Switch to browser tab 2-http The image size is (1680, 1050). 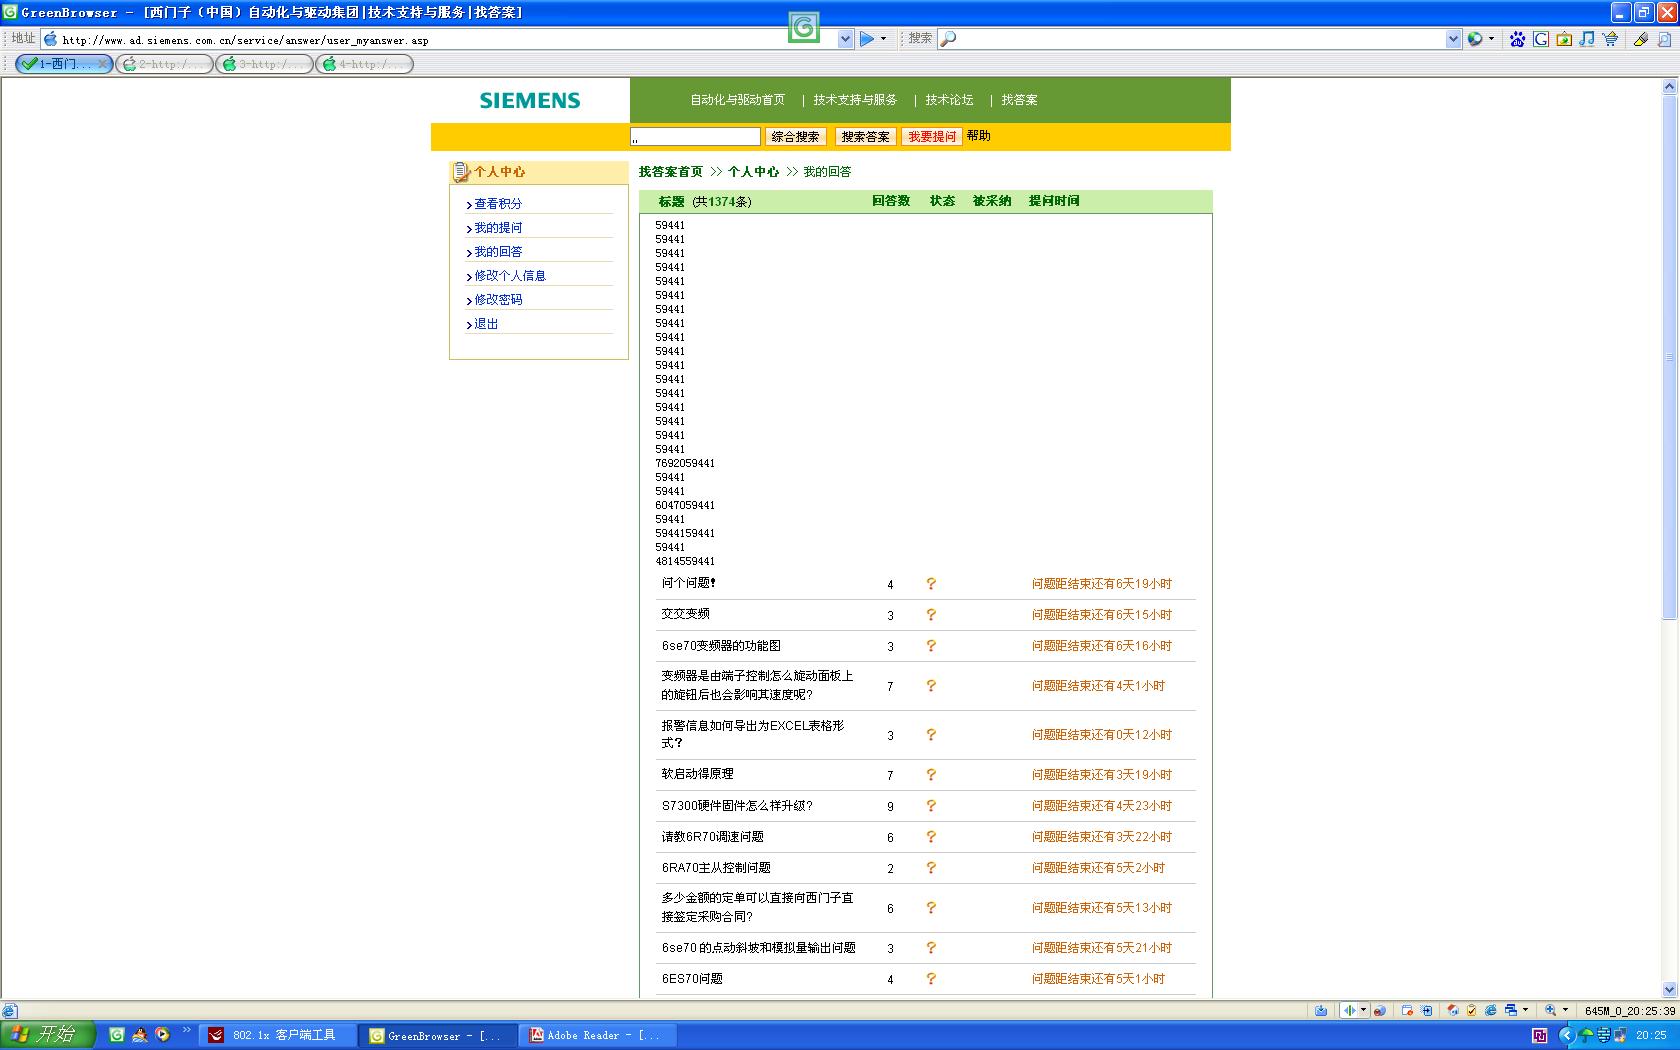(165, 64)
